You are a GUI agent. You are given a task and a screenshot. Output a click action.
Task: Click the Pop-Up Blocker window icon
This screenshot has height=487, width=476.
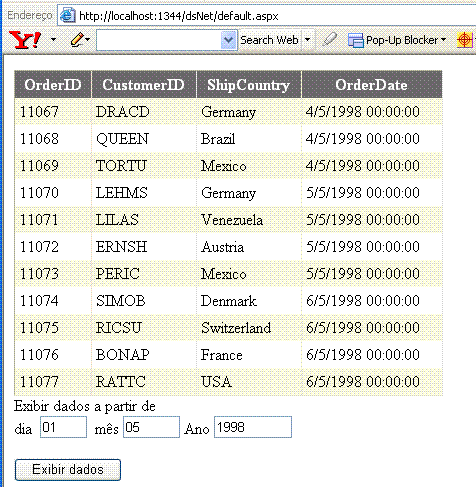point(356,40)
